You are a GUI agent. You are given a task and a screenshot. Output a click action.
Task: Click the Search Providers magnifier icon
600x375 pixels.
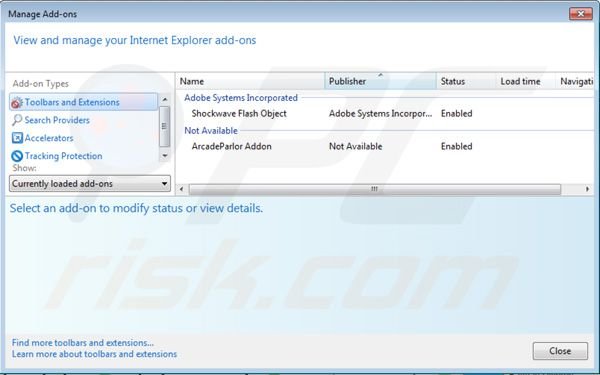[17, 120]
